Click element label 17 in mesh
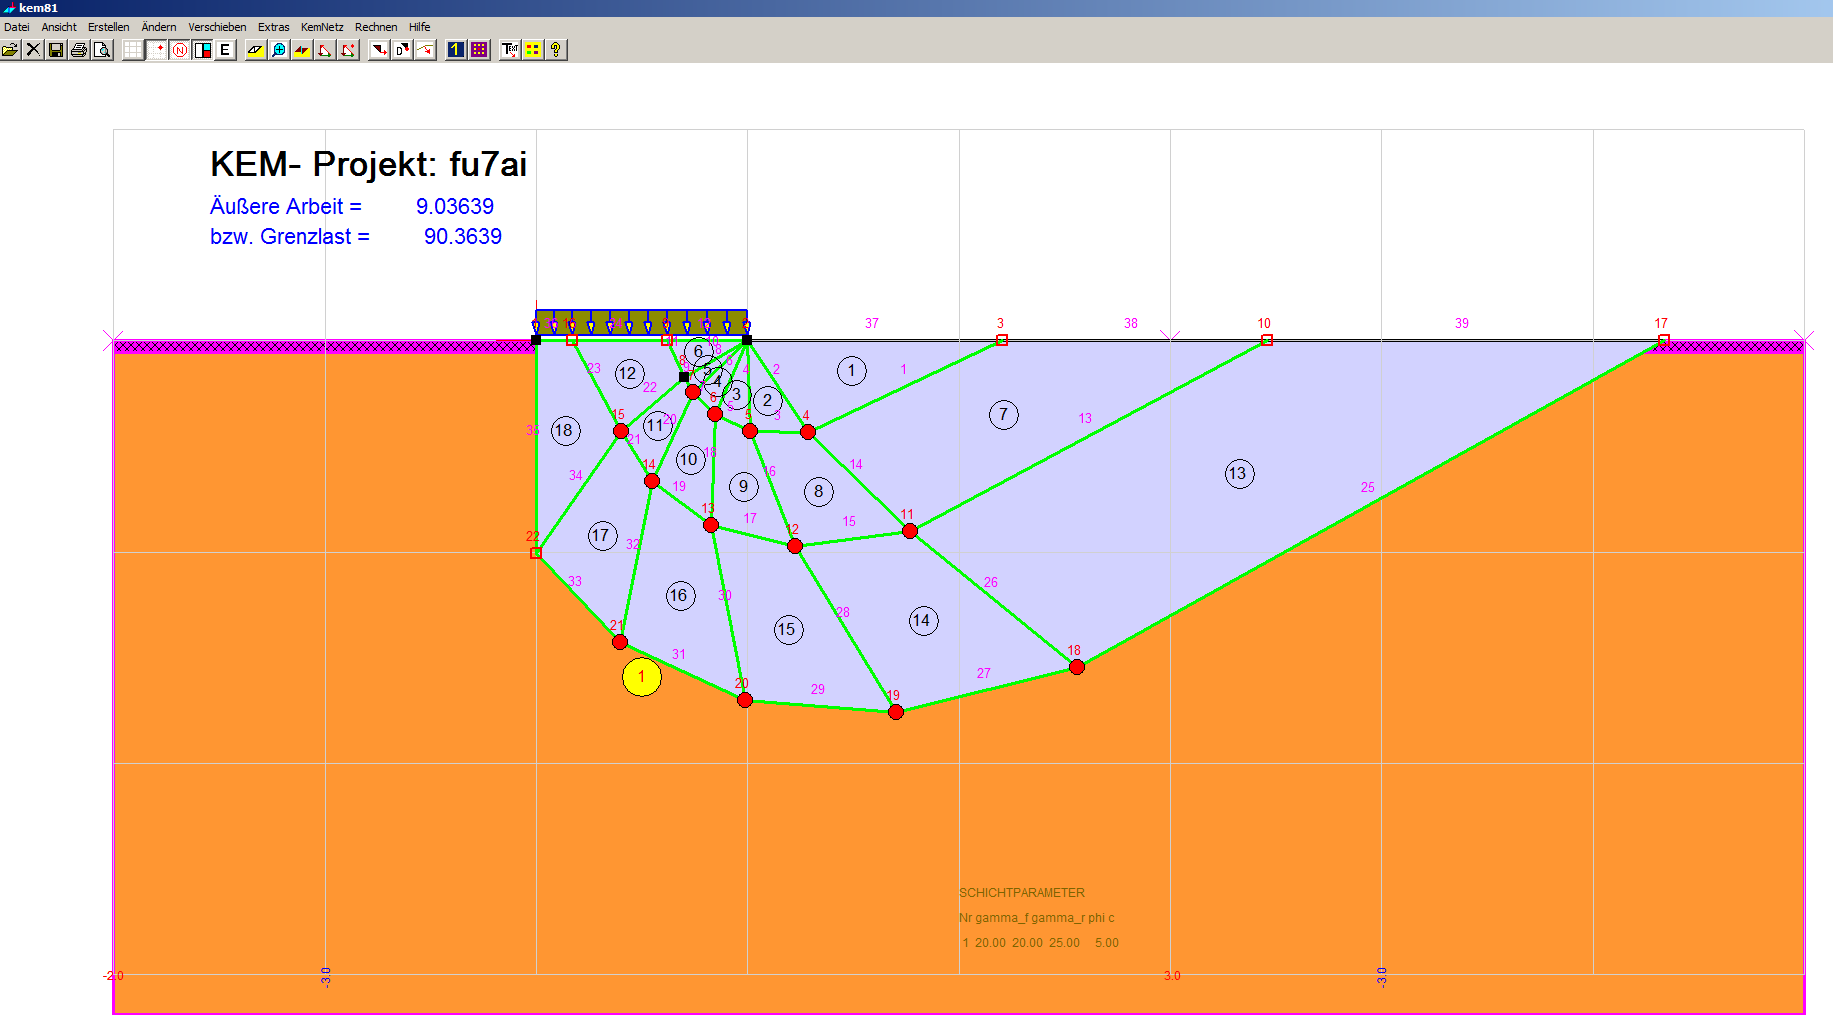This screenshot has width=1833, height=1015. coord(602,536)
